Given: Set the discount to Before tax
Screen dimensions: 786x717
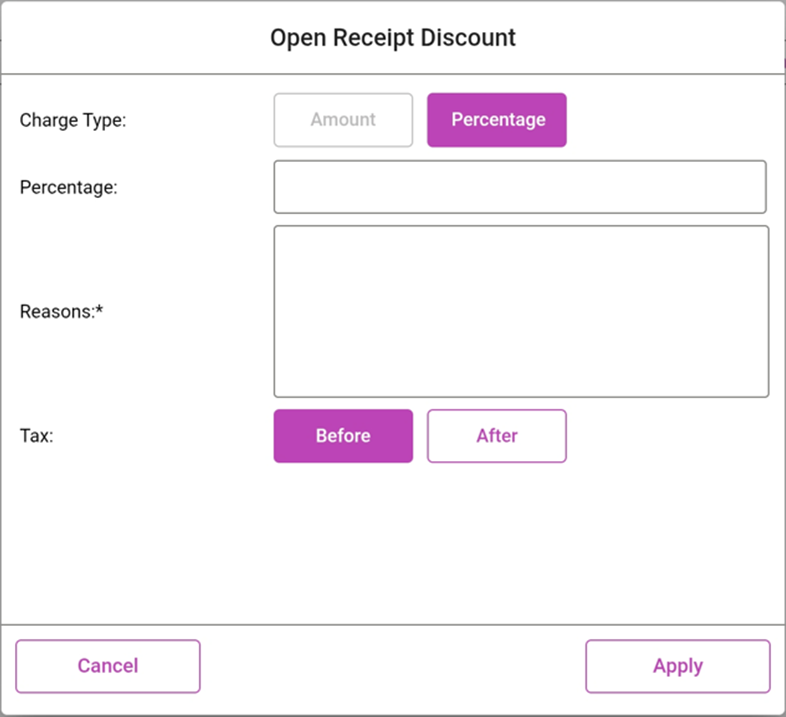Looking at the screenshot, I should coord(343,436).
